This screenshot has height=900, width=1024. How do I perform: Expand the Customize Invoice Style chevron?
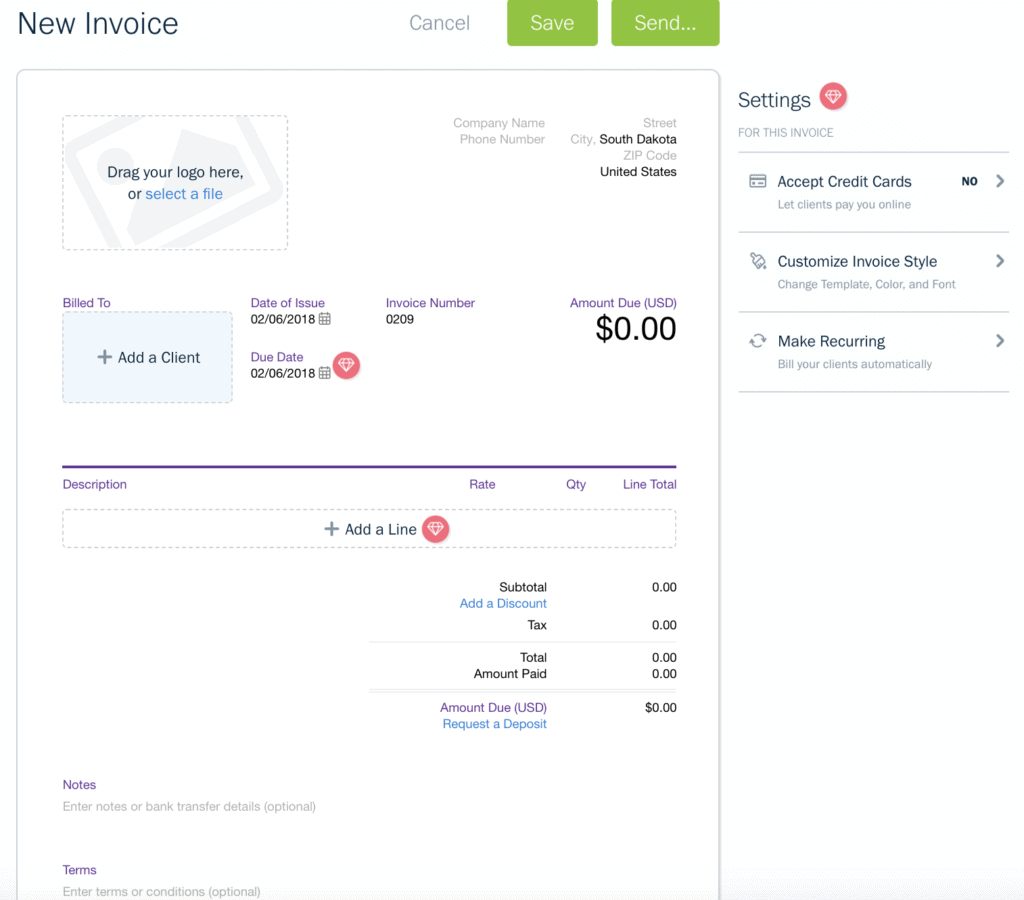pyautogui.click(x=999, y=261)
